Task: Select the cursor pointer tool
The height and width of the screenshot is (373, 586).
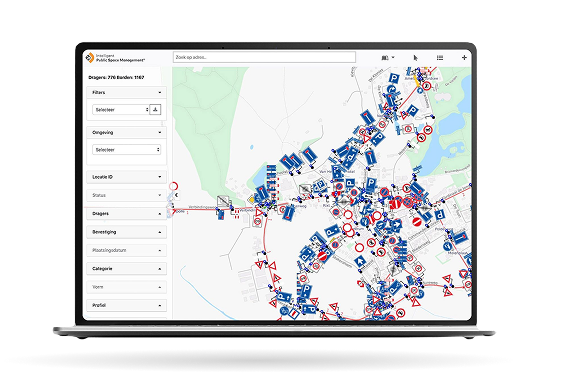Action: (x=415, y=58)
